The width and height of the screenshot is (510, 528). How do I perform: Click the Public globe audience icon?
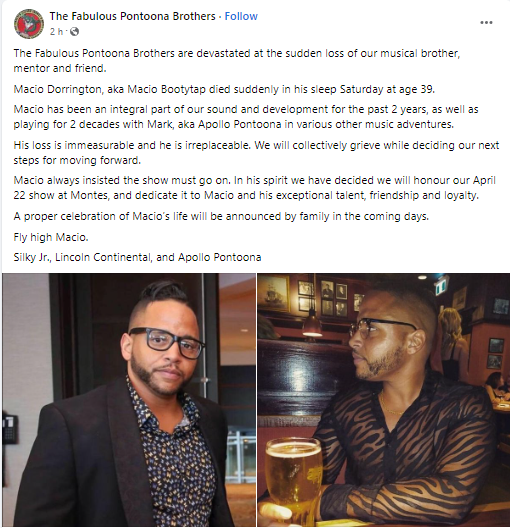coord(74,32)
